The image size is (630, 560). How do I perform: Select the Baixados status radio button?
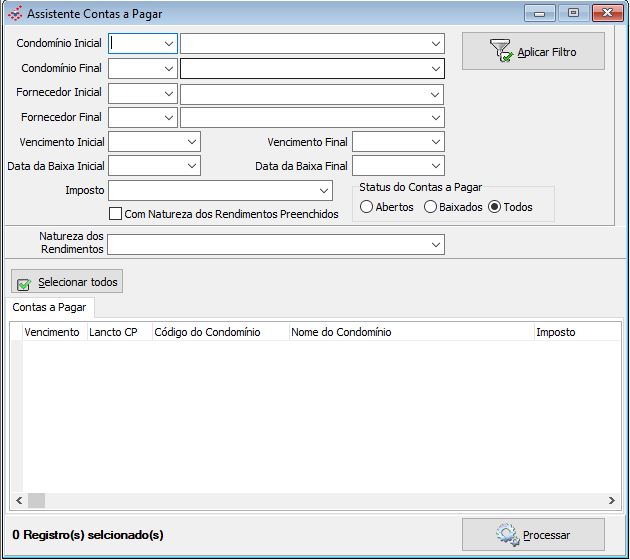[x=430, y=207]
